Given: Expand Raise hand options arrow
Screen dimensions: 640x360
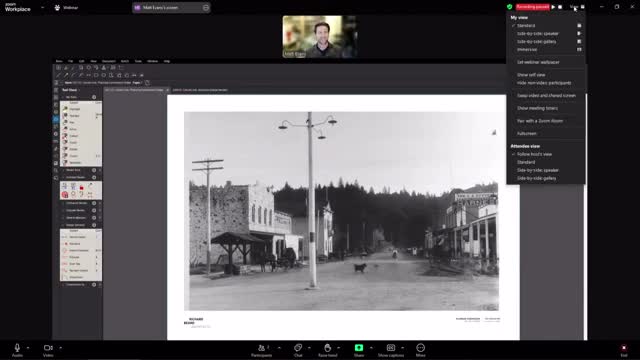Looking at the screenshot, I should pyautogui.click(x=338, y=348).
